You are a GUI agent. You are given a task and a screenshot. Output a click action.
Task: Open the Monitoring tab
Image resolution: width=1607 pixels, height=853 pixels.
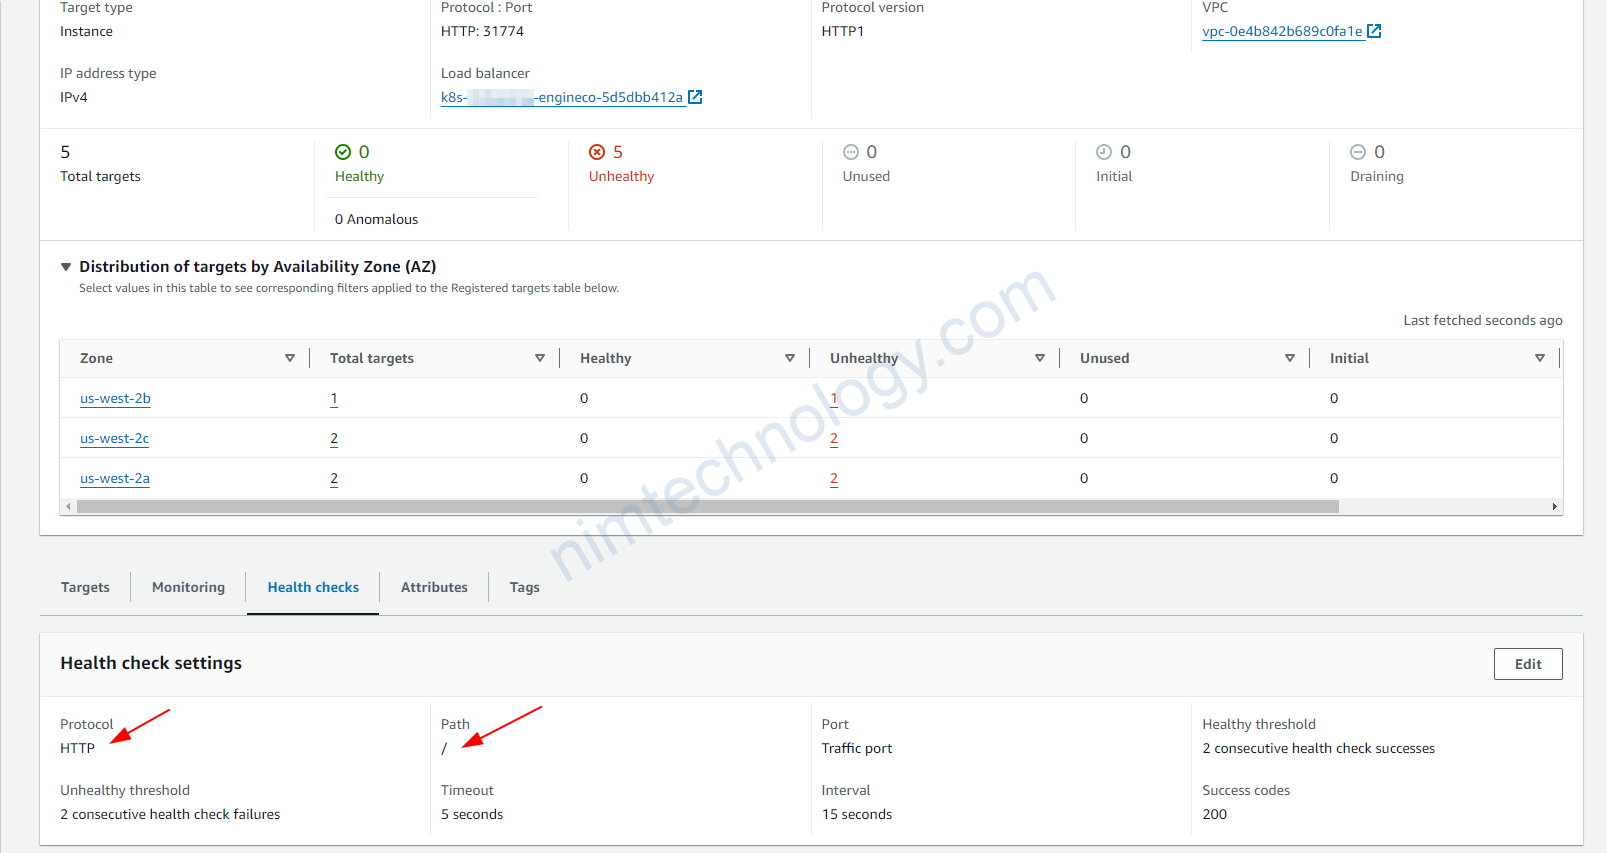[x=188, y=587]
